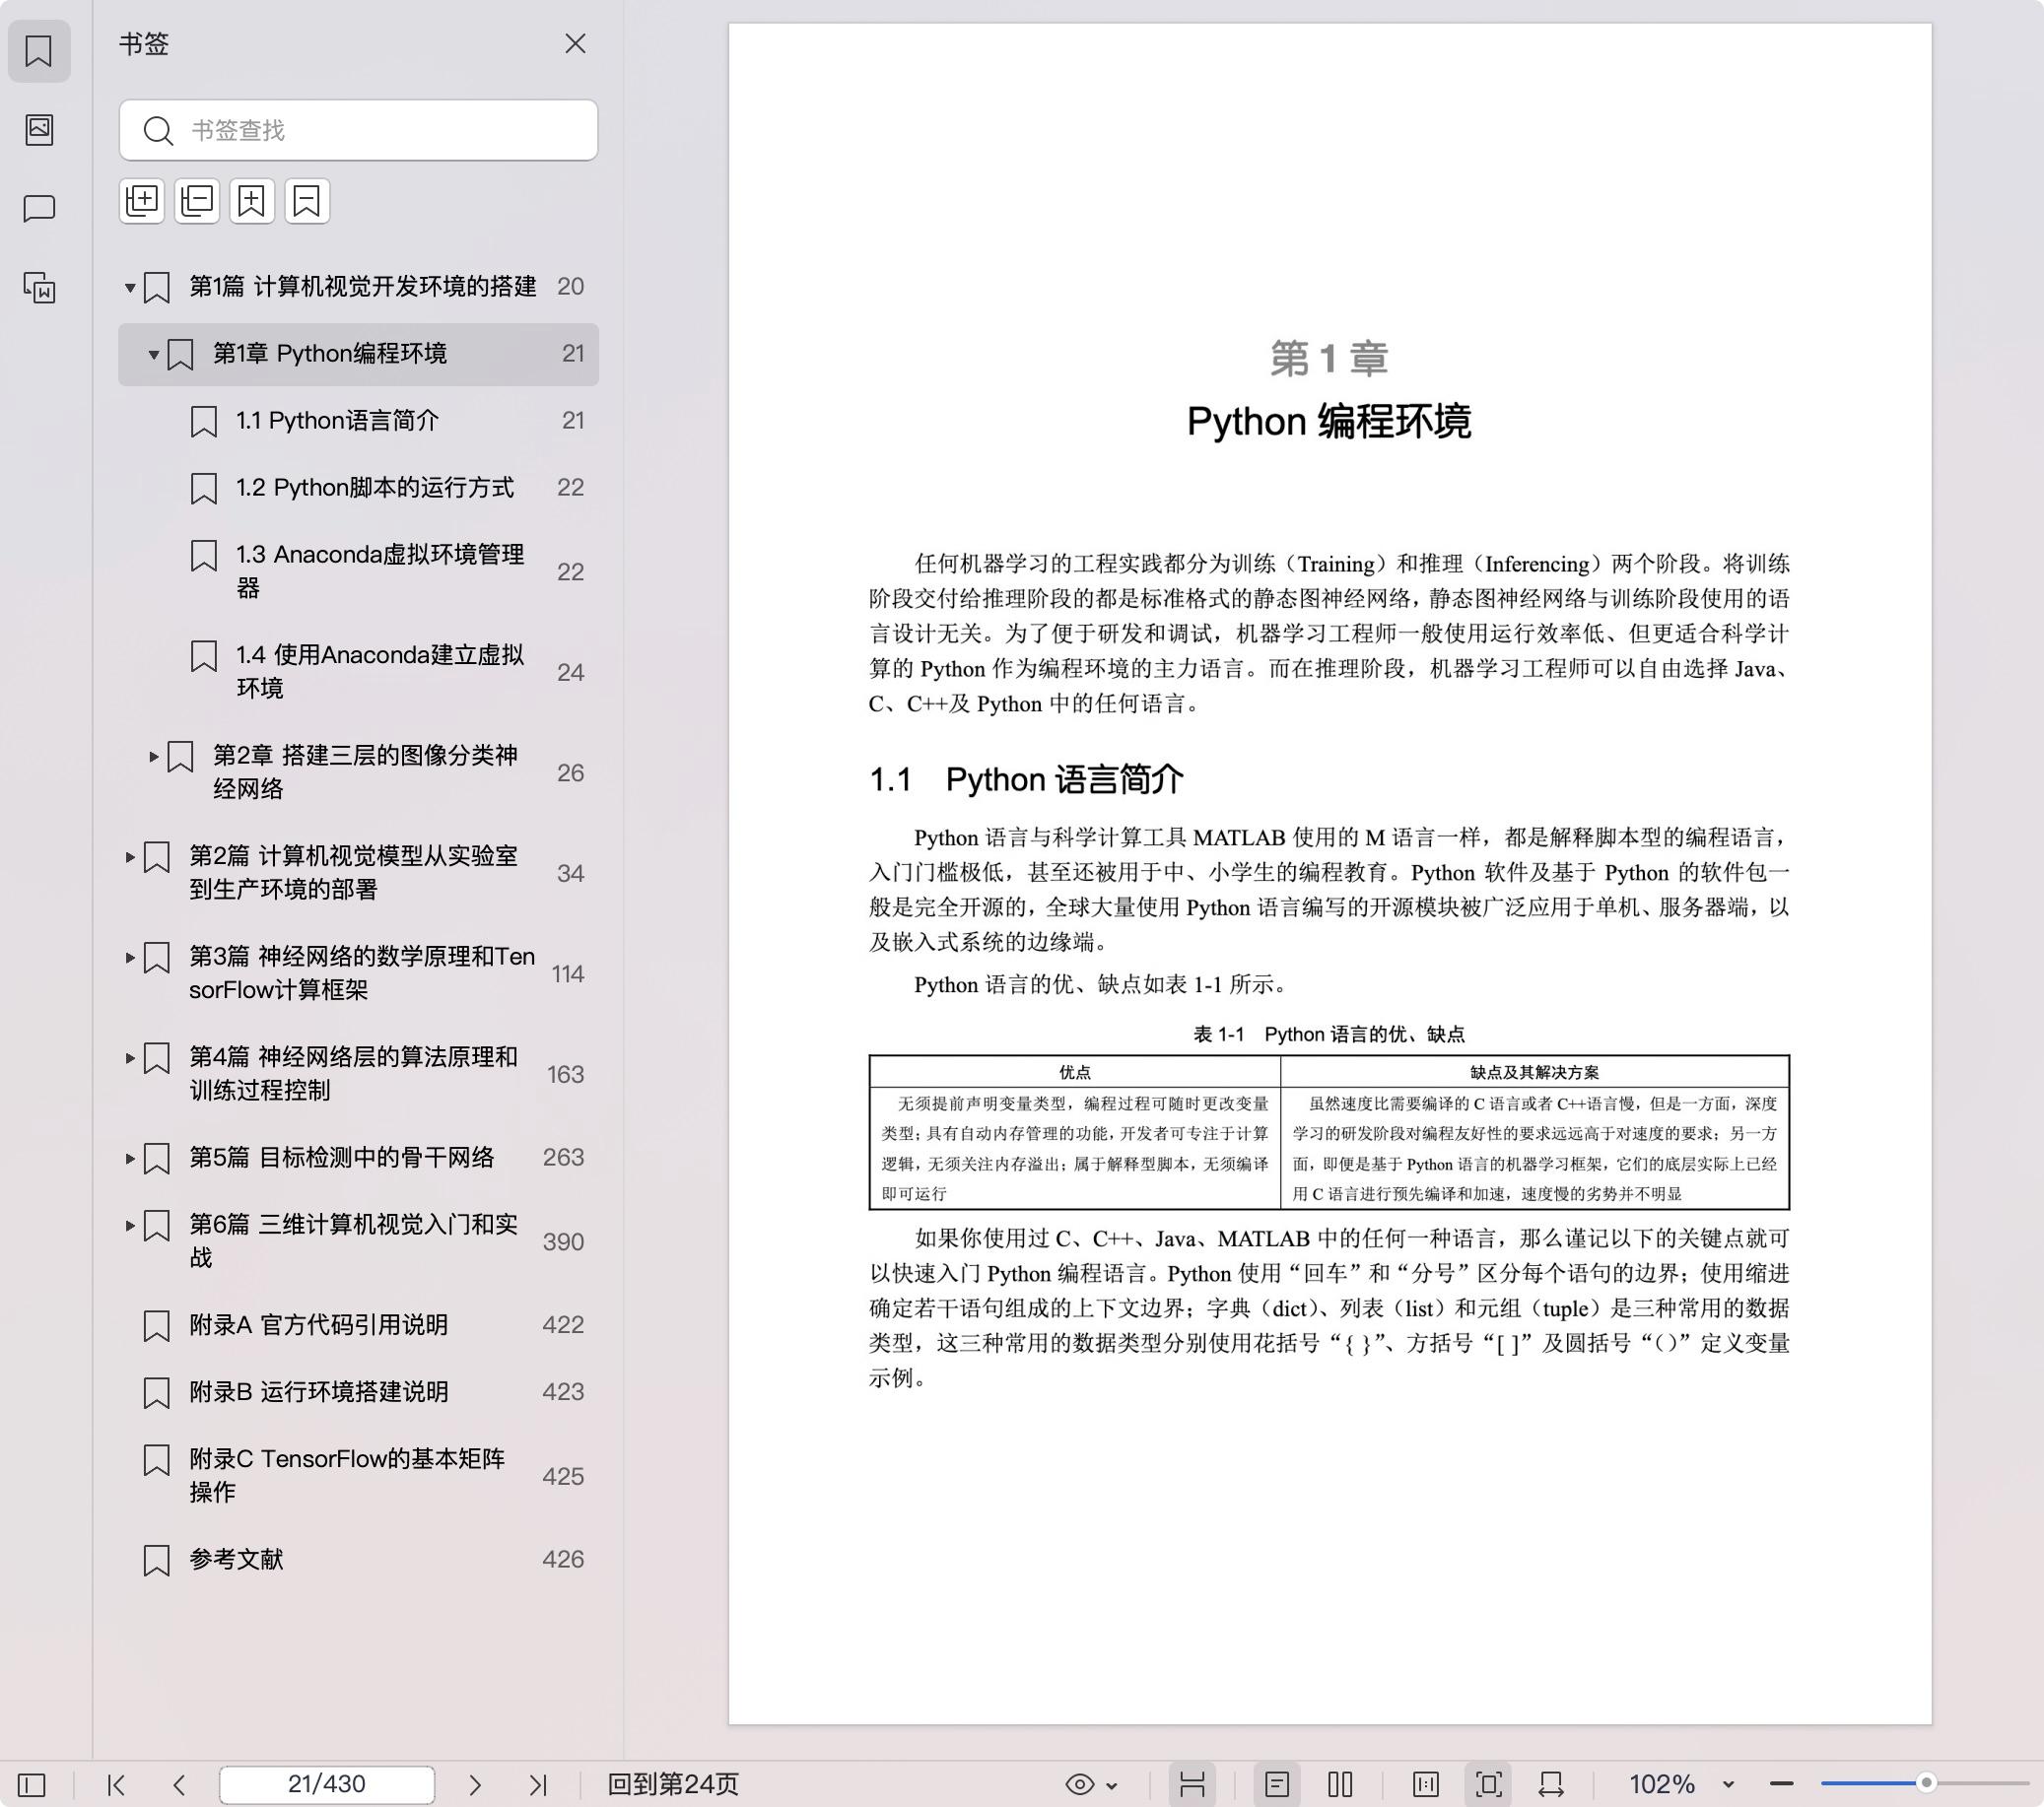Click page number 390 of 第6篇
This screenshot has height=1807, width=2044.
(x=563, y=1242)
